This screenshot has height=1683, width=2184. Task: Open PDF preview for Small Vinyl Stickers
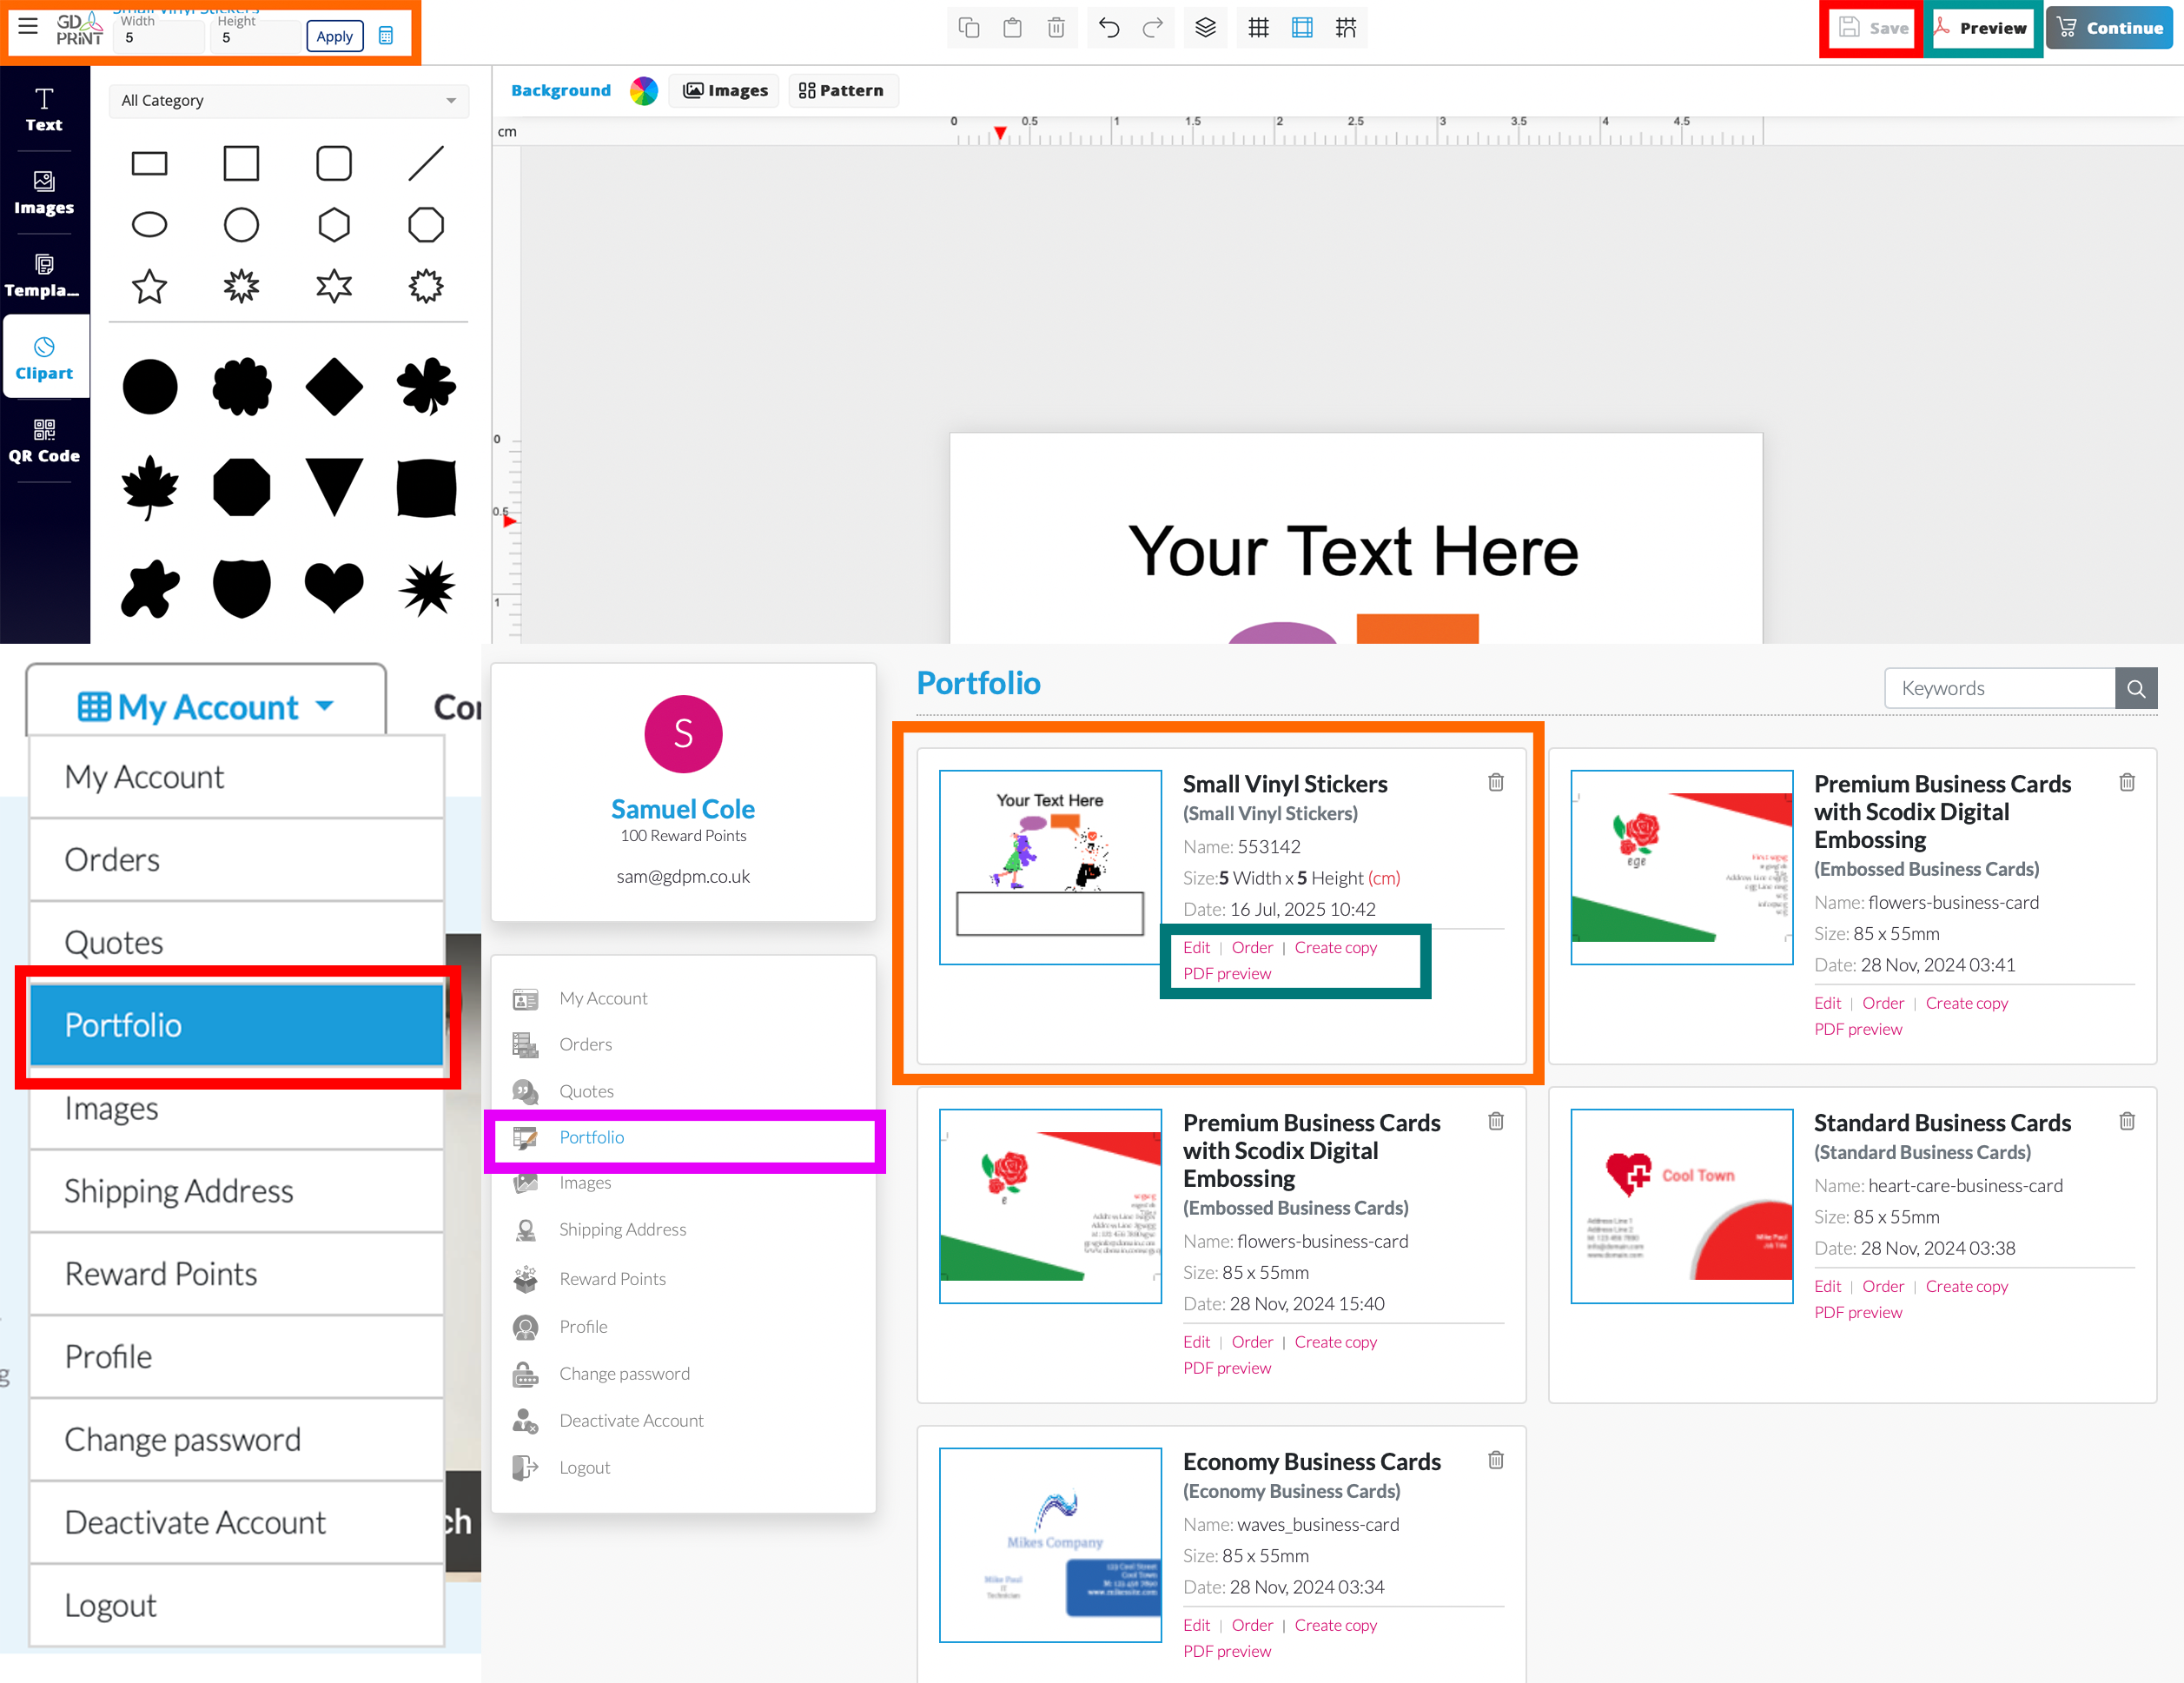click(1227, 973)
